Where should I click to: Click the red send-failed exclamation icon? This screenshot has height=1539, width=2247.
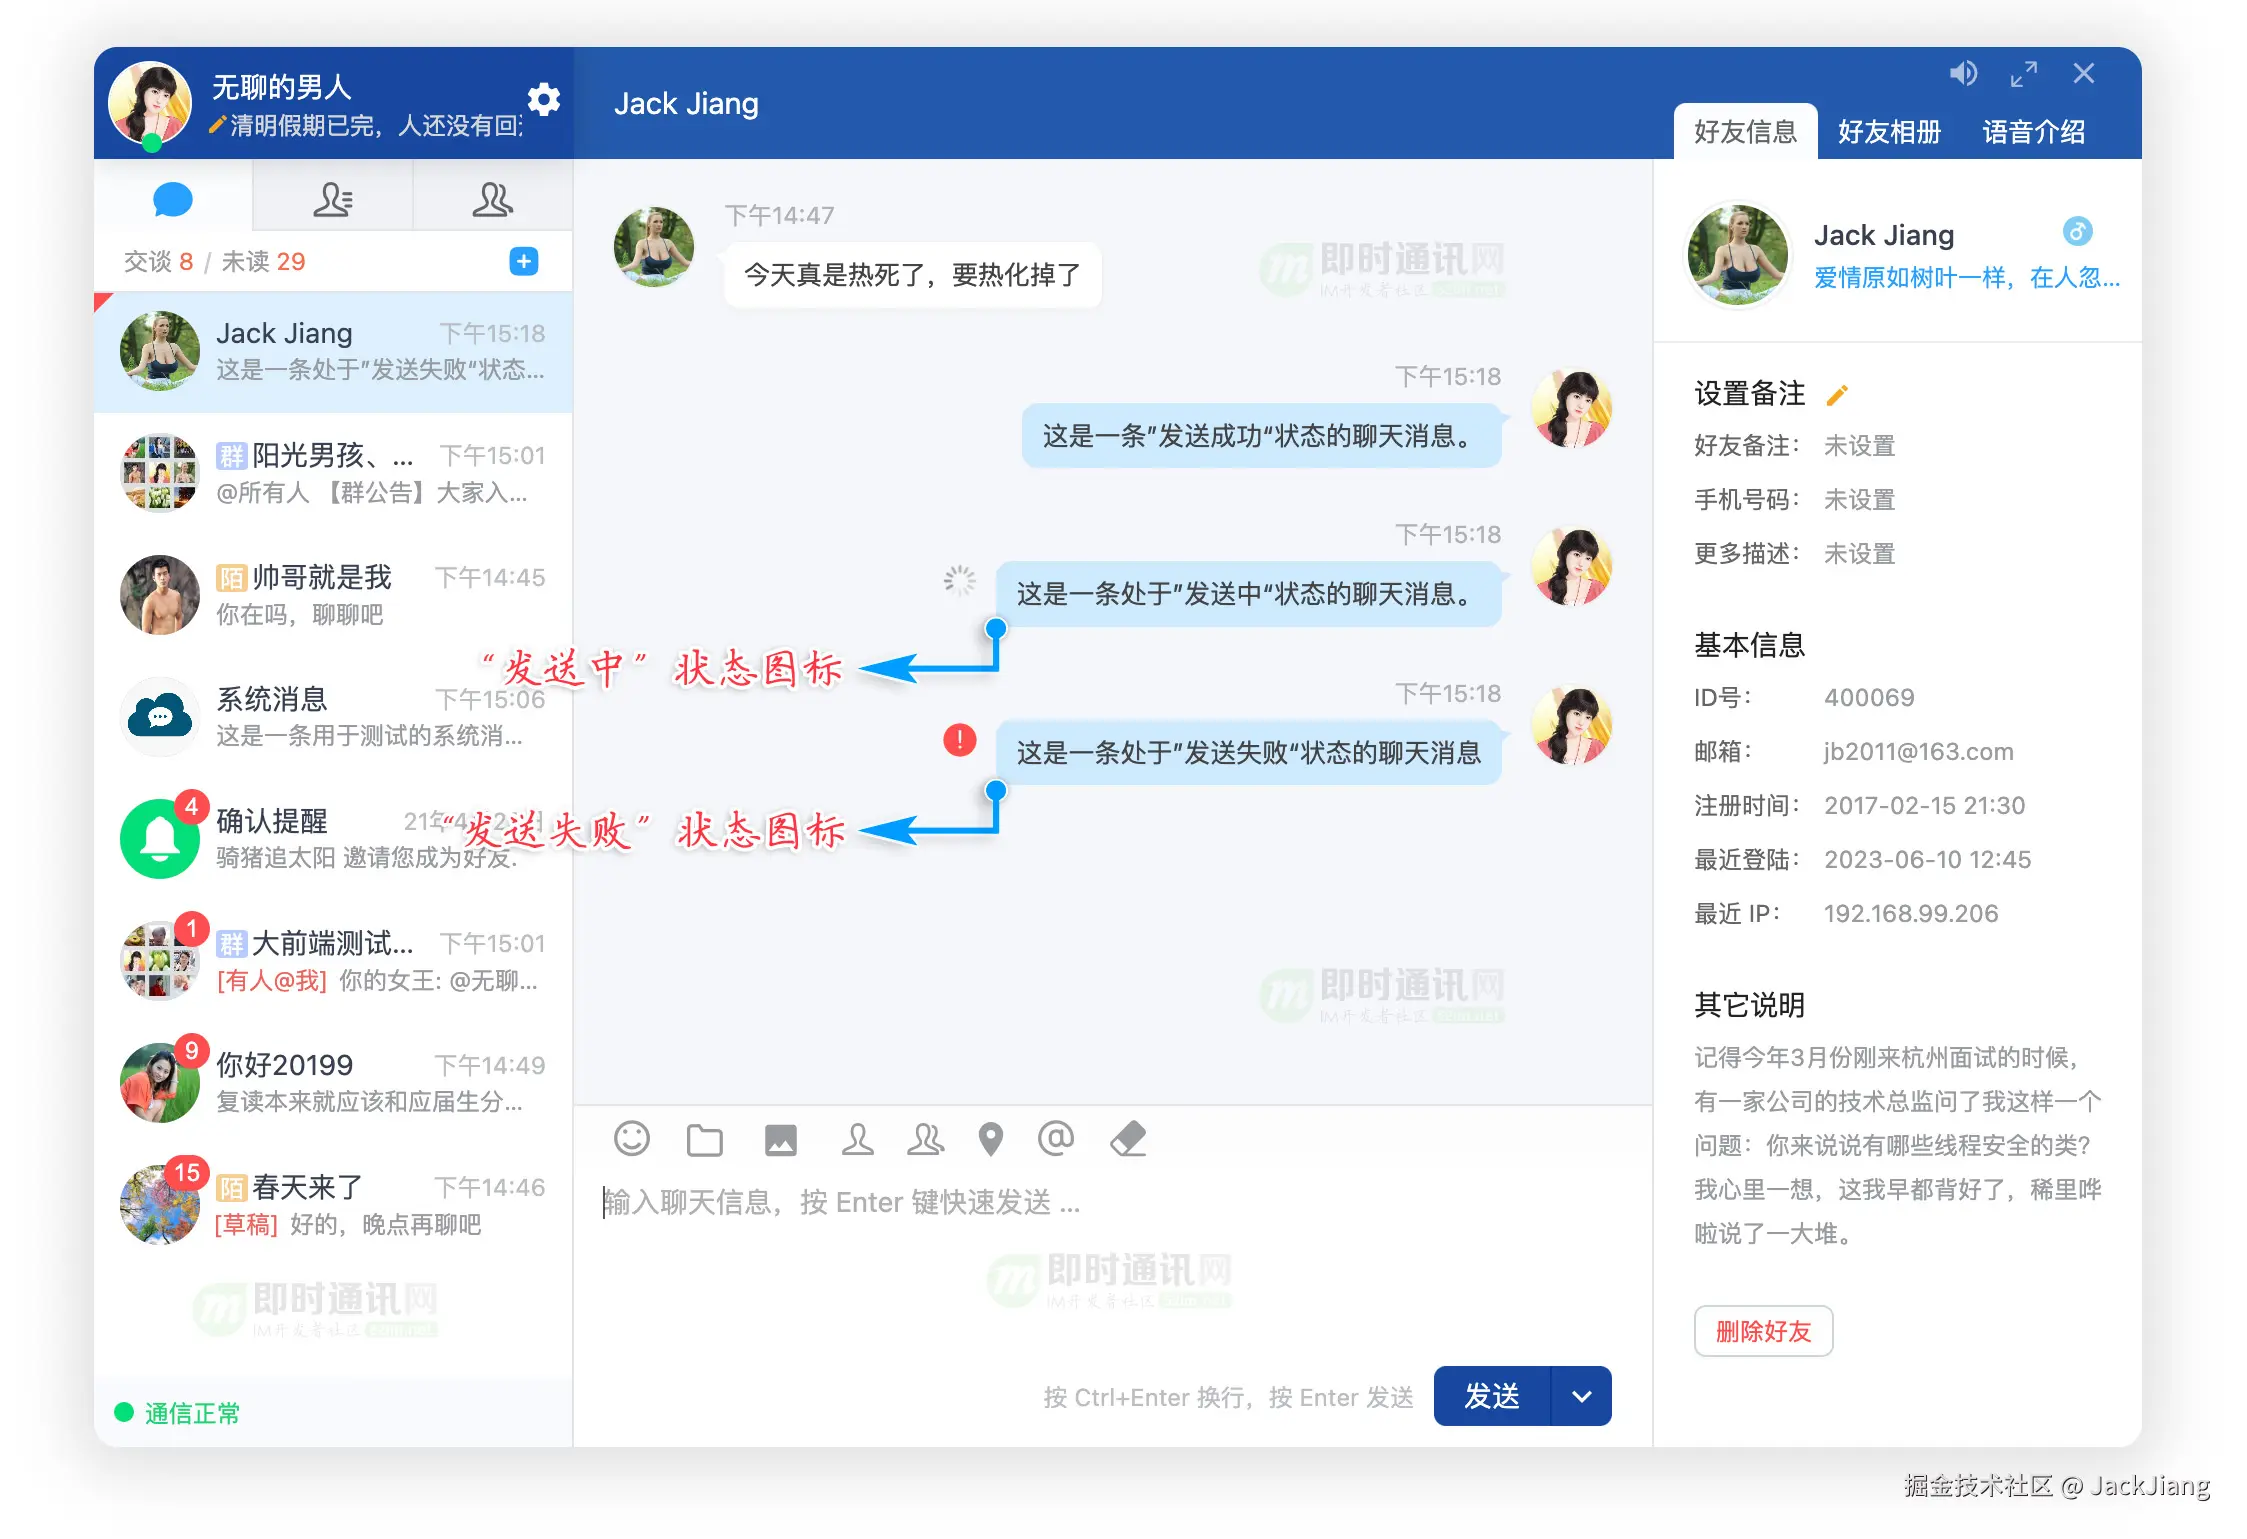click(959, 740)
